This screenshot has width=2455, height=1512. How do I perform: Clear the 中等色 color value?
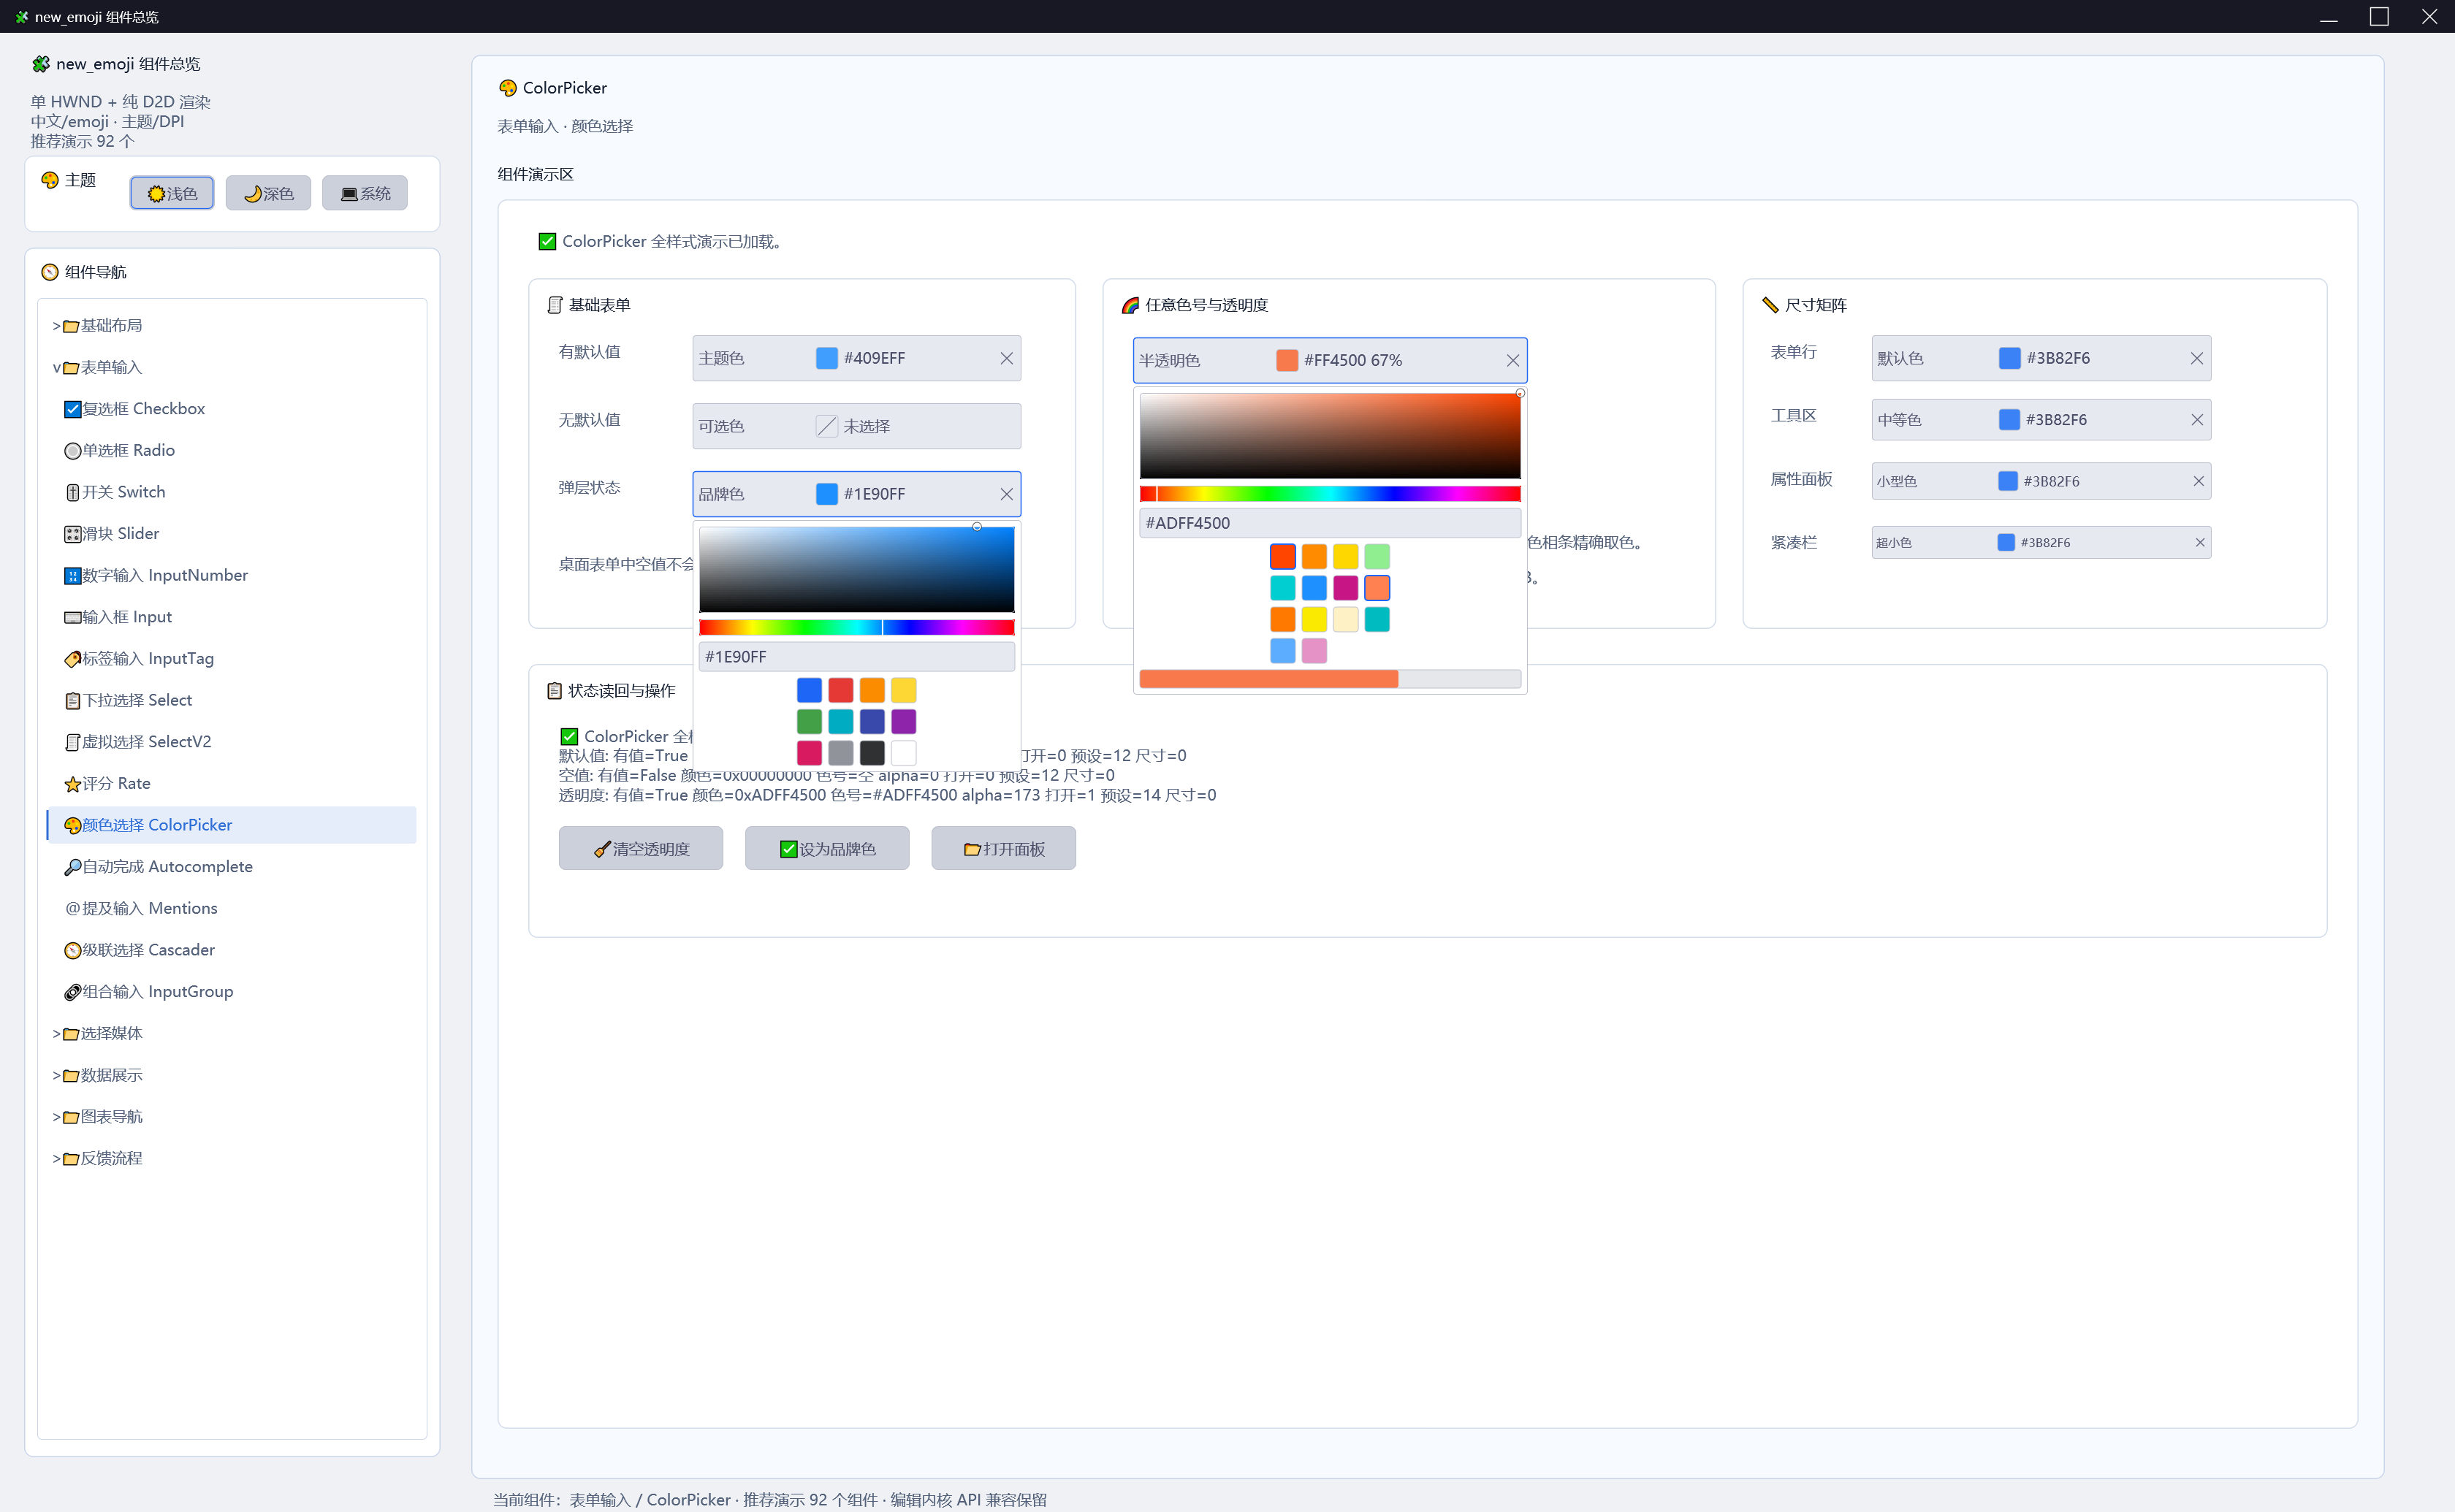(2197, 420)
